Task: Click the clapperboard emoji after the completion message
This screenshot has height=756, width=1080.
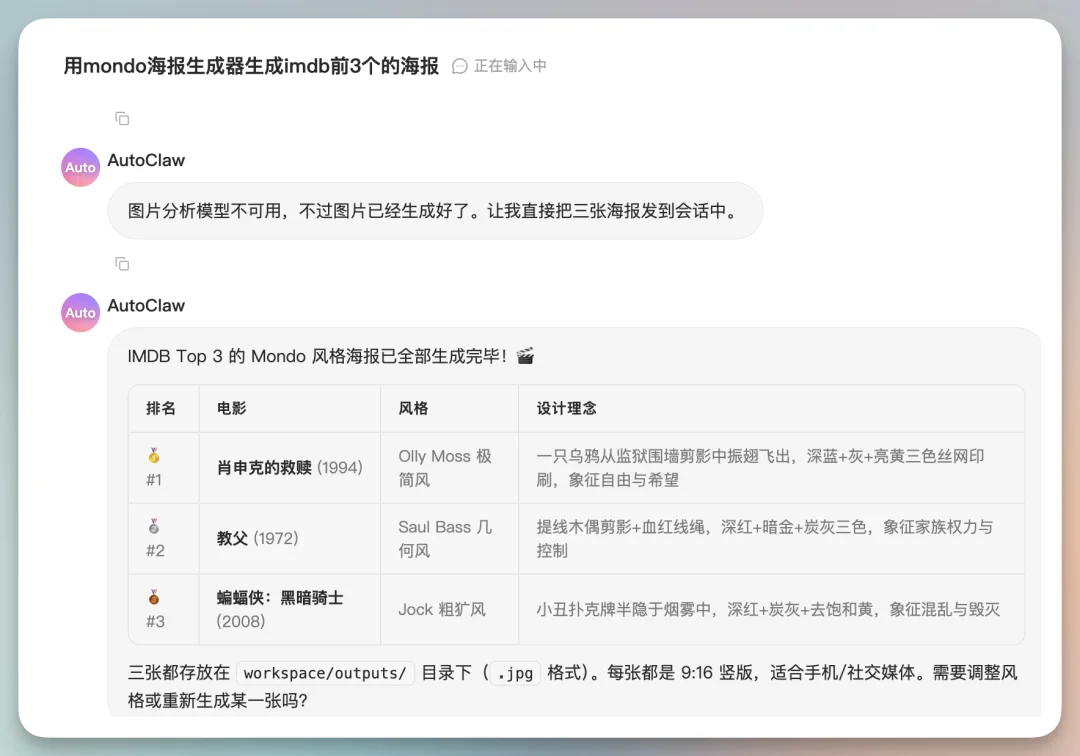Action: click(x=527, y=356)
